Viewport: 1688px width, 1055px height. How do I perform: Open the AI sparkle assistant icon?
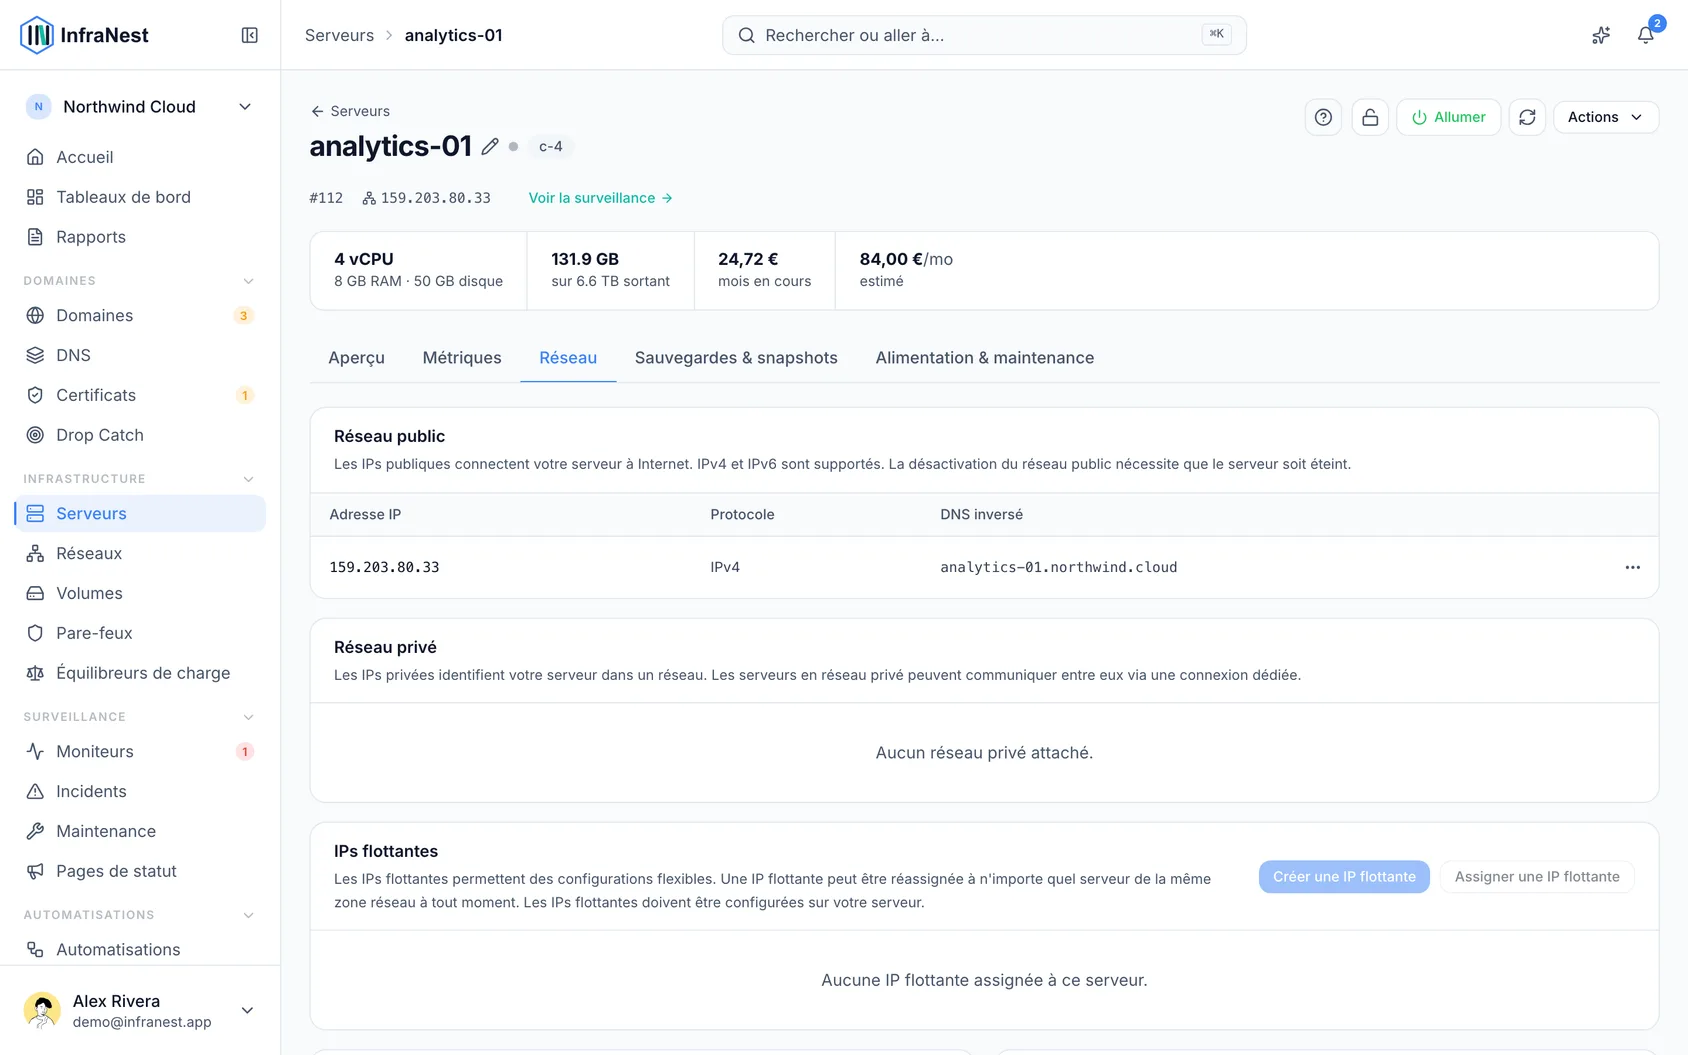coord(1601,35)
